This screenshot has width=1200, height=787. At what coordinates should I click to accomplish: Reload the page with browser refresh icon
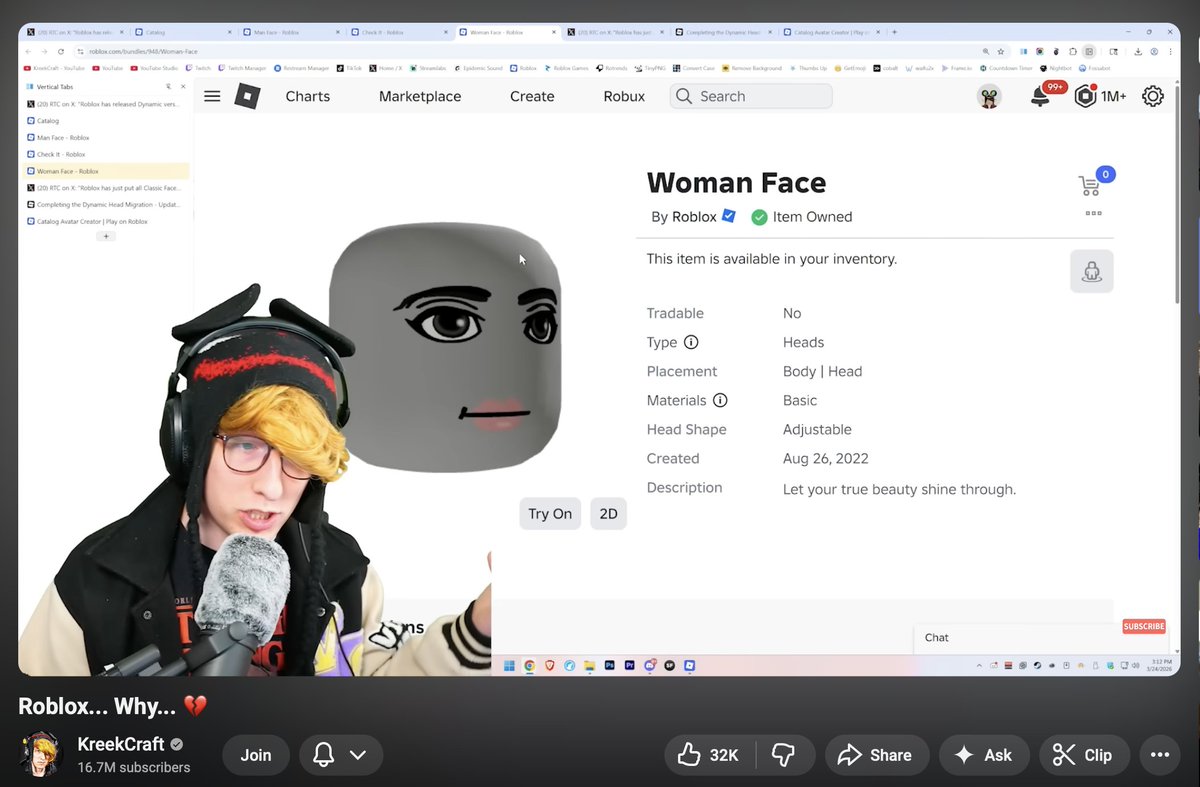coord(61,51)
